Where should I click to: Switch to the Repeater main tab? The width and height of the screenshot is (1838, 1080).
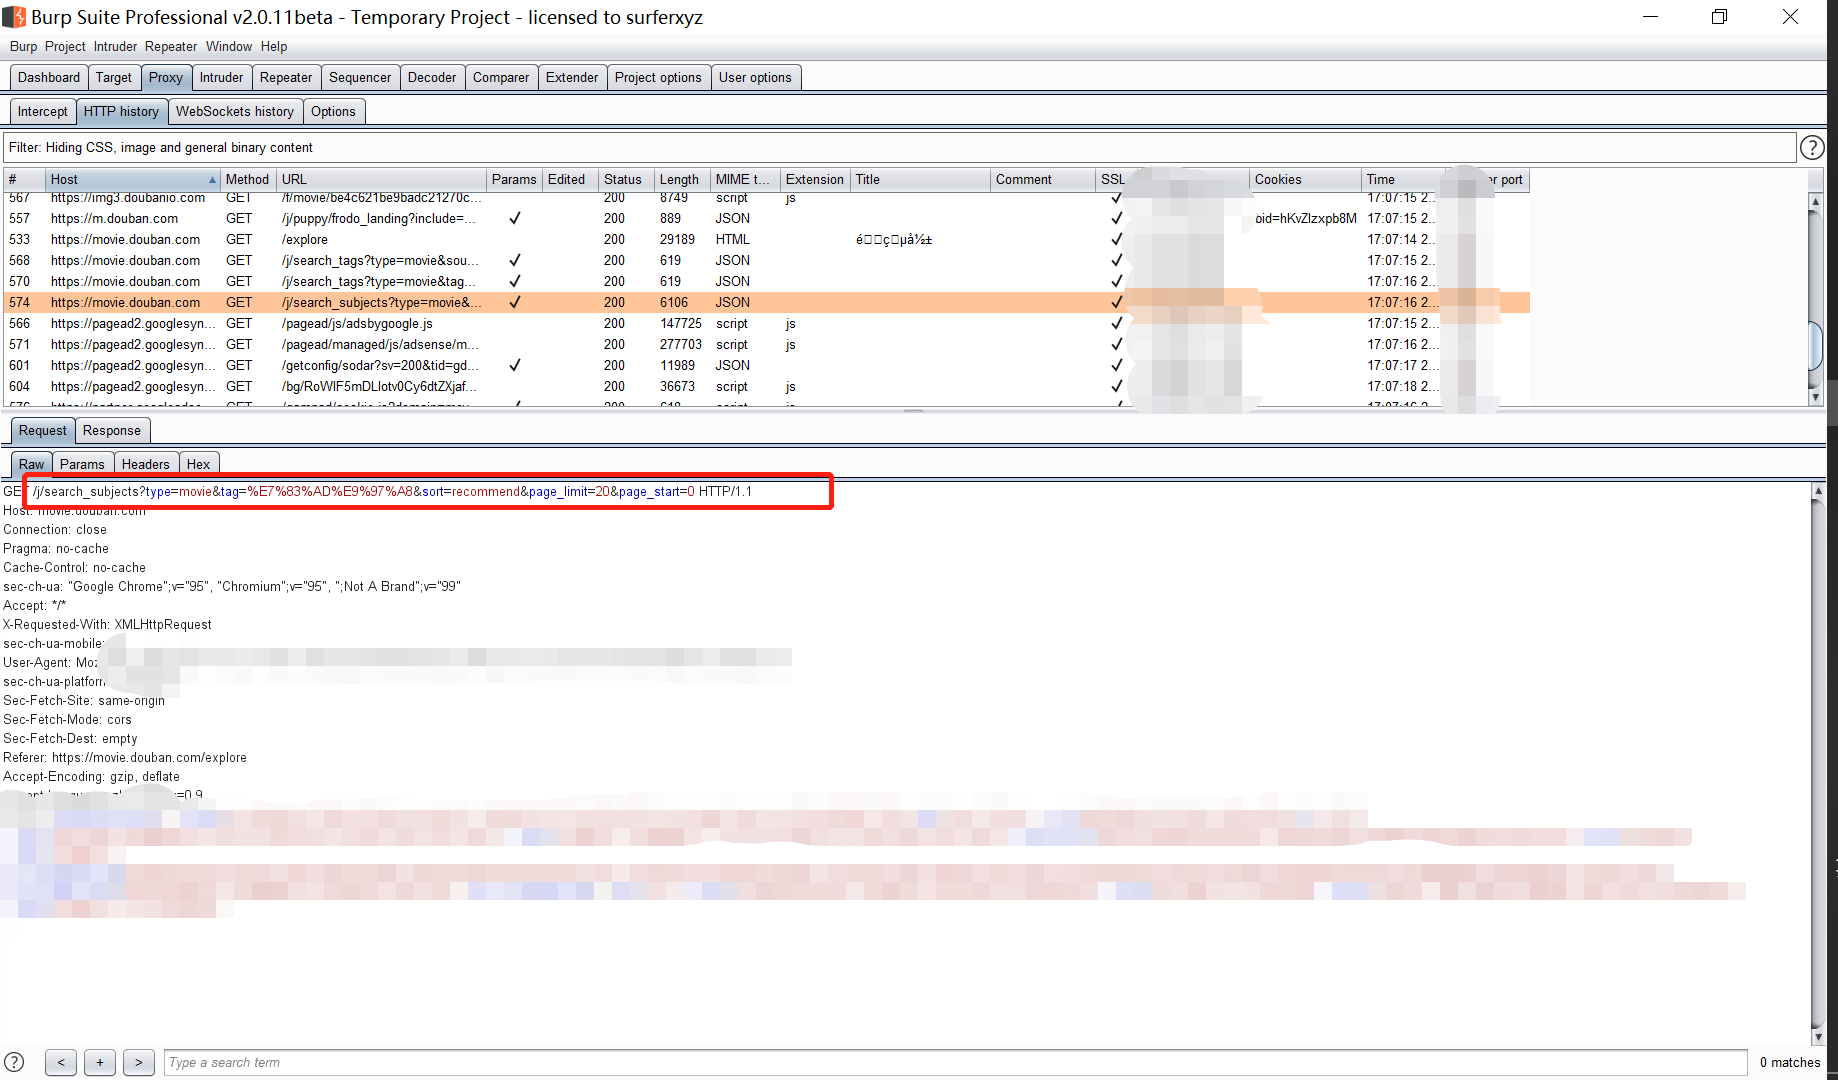pos(286,78)
